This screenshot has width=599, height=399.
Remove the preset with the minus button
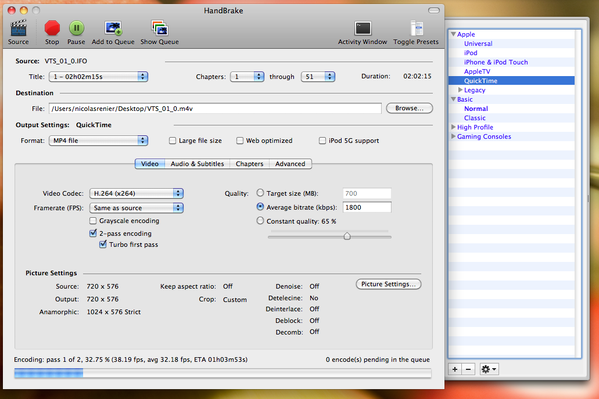click(x=468, y=369)
